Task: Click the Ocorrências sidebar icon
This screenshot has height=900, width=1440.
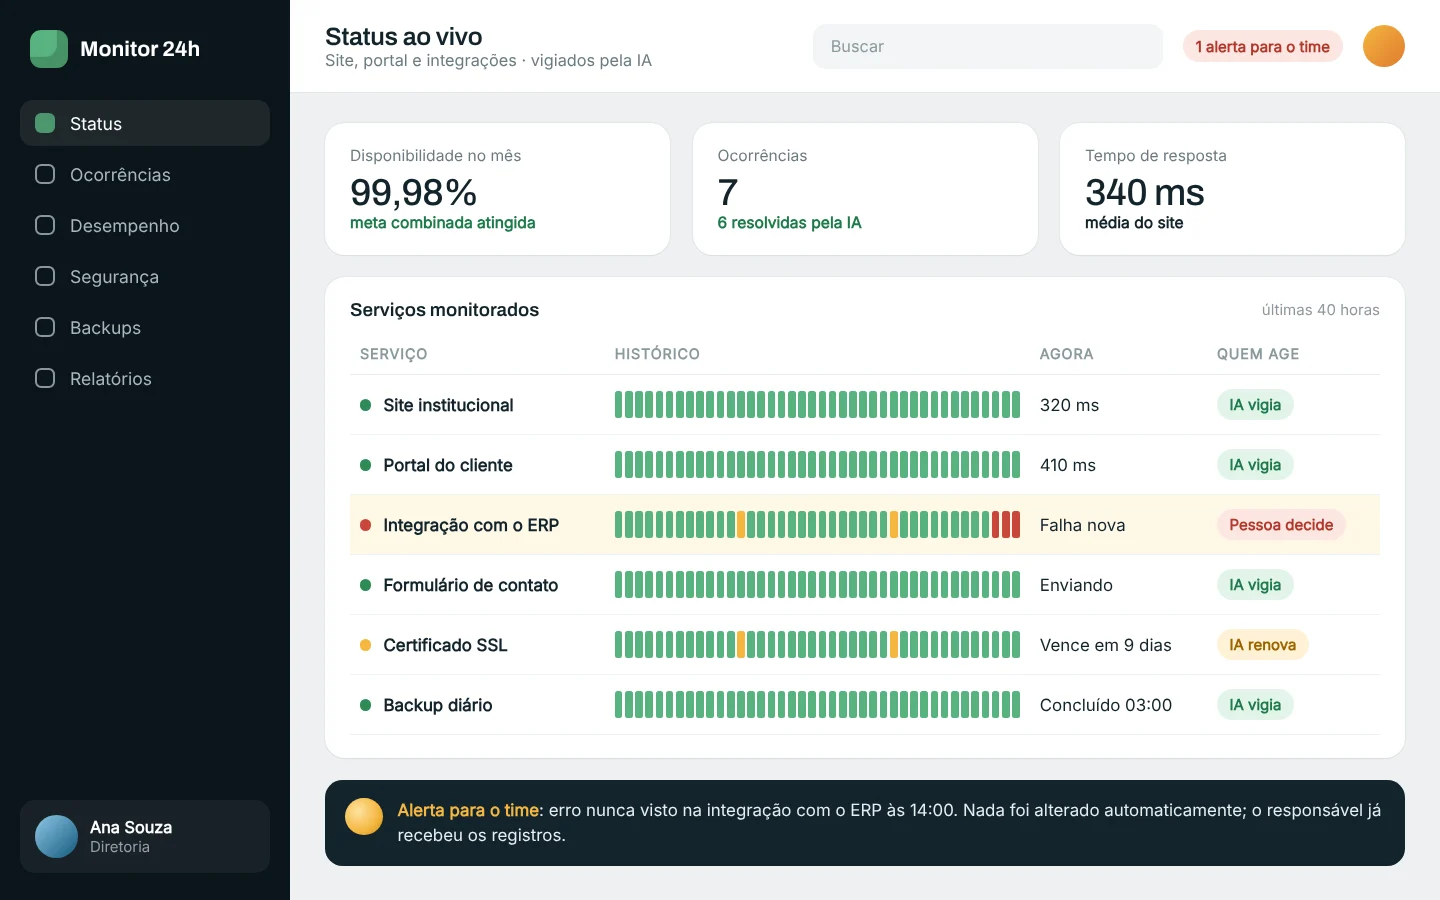Action: [45, 174]
